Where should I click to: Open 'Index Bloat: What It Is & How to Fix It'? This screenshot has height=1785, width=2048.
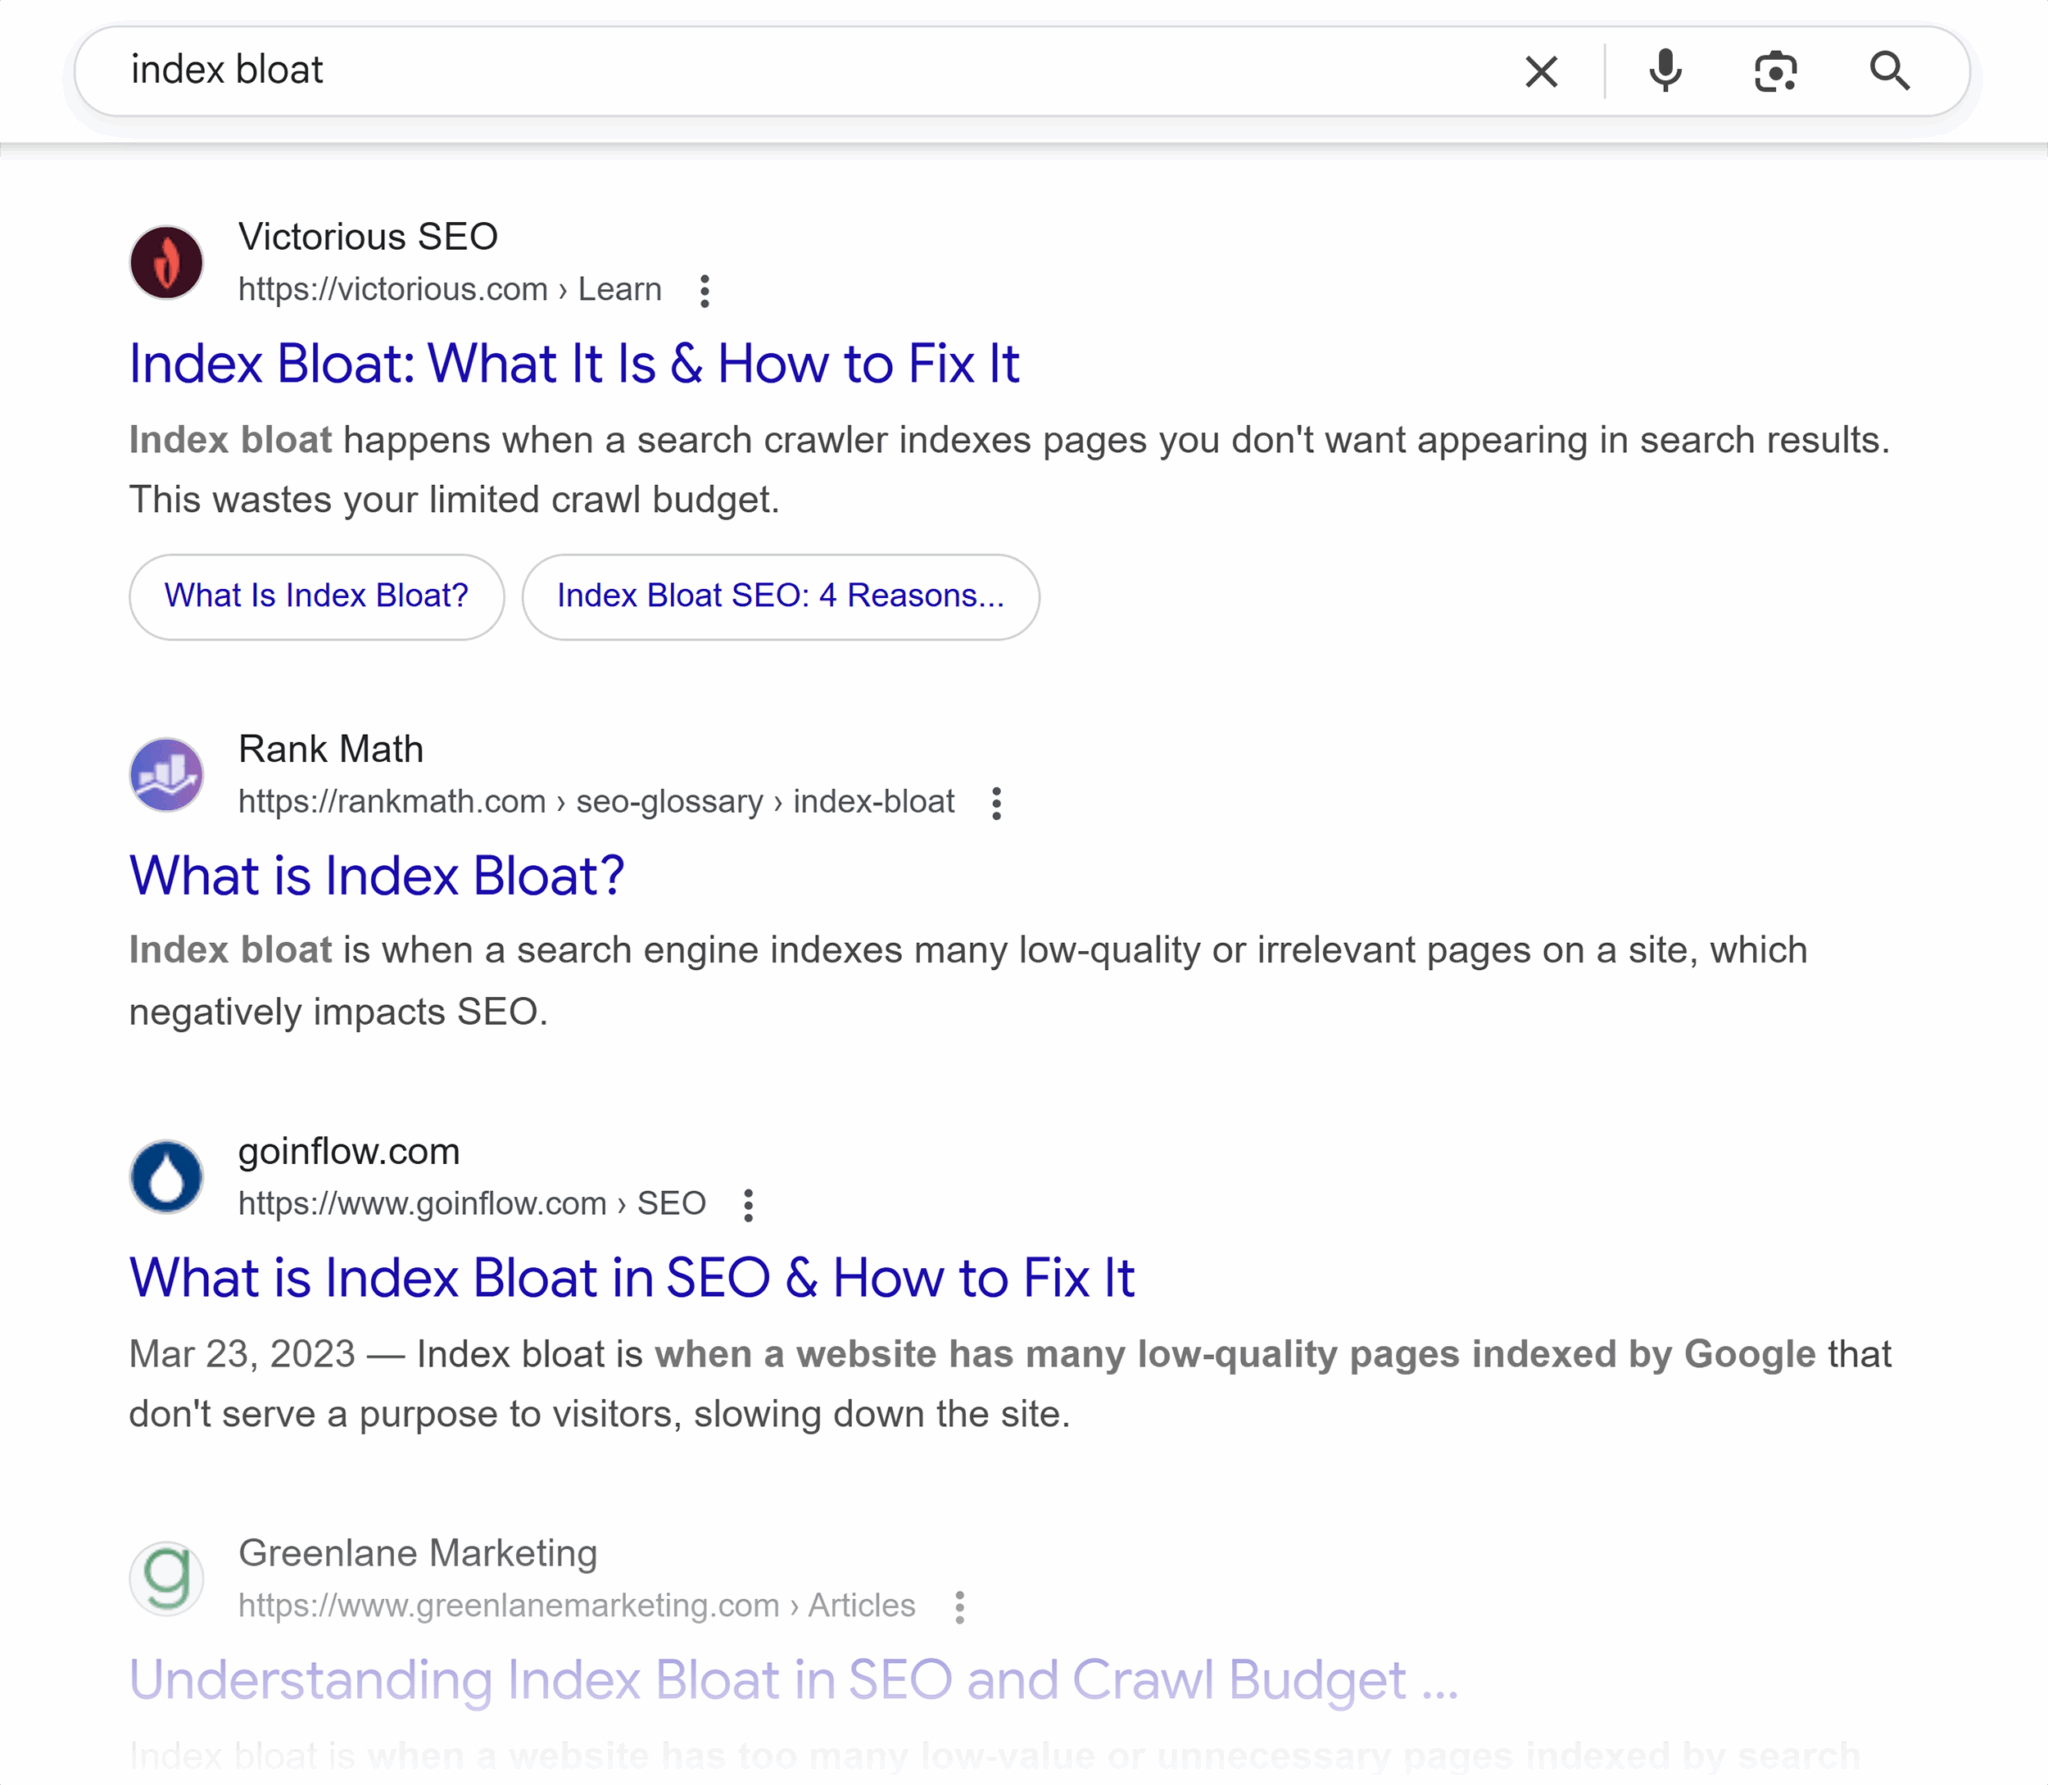click(x=574, y=364)
